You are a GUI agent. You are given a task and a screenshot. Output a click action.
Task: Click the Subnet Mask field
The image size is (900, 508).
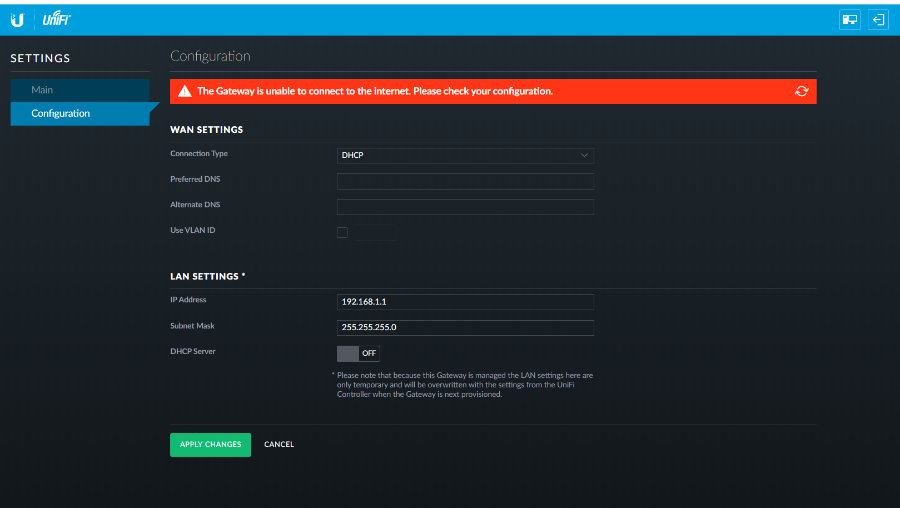point(465,327)
